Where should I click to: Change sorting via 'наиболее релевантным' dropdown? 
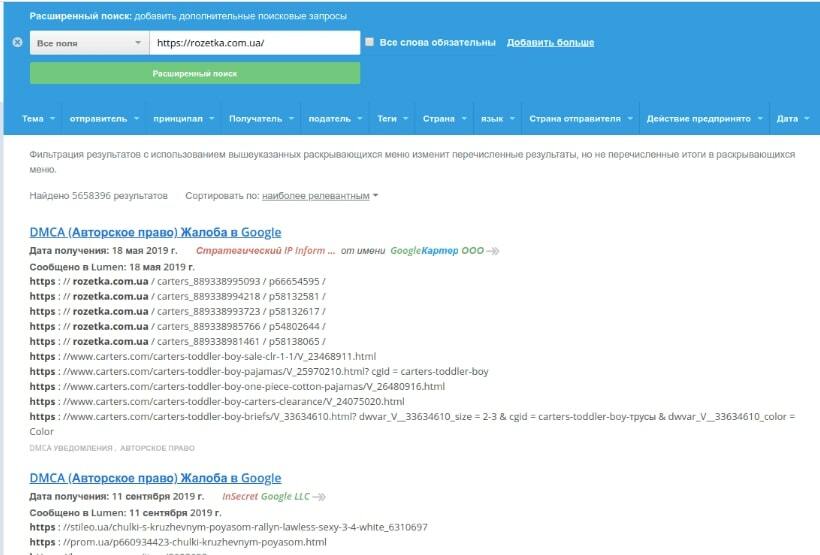(x=320, y=196)
